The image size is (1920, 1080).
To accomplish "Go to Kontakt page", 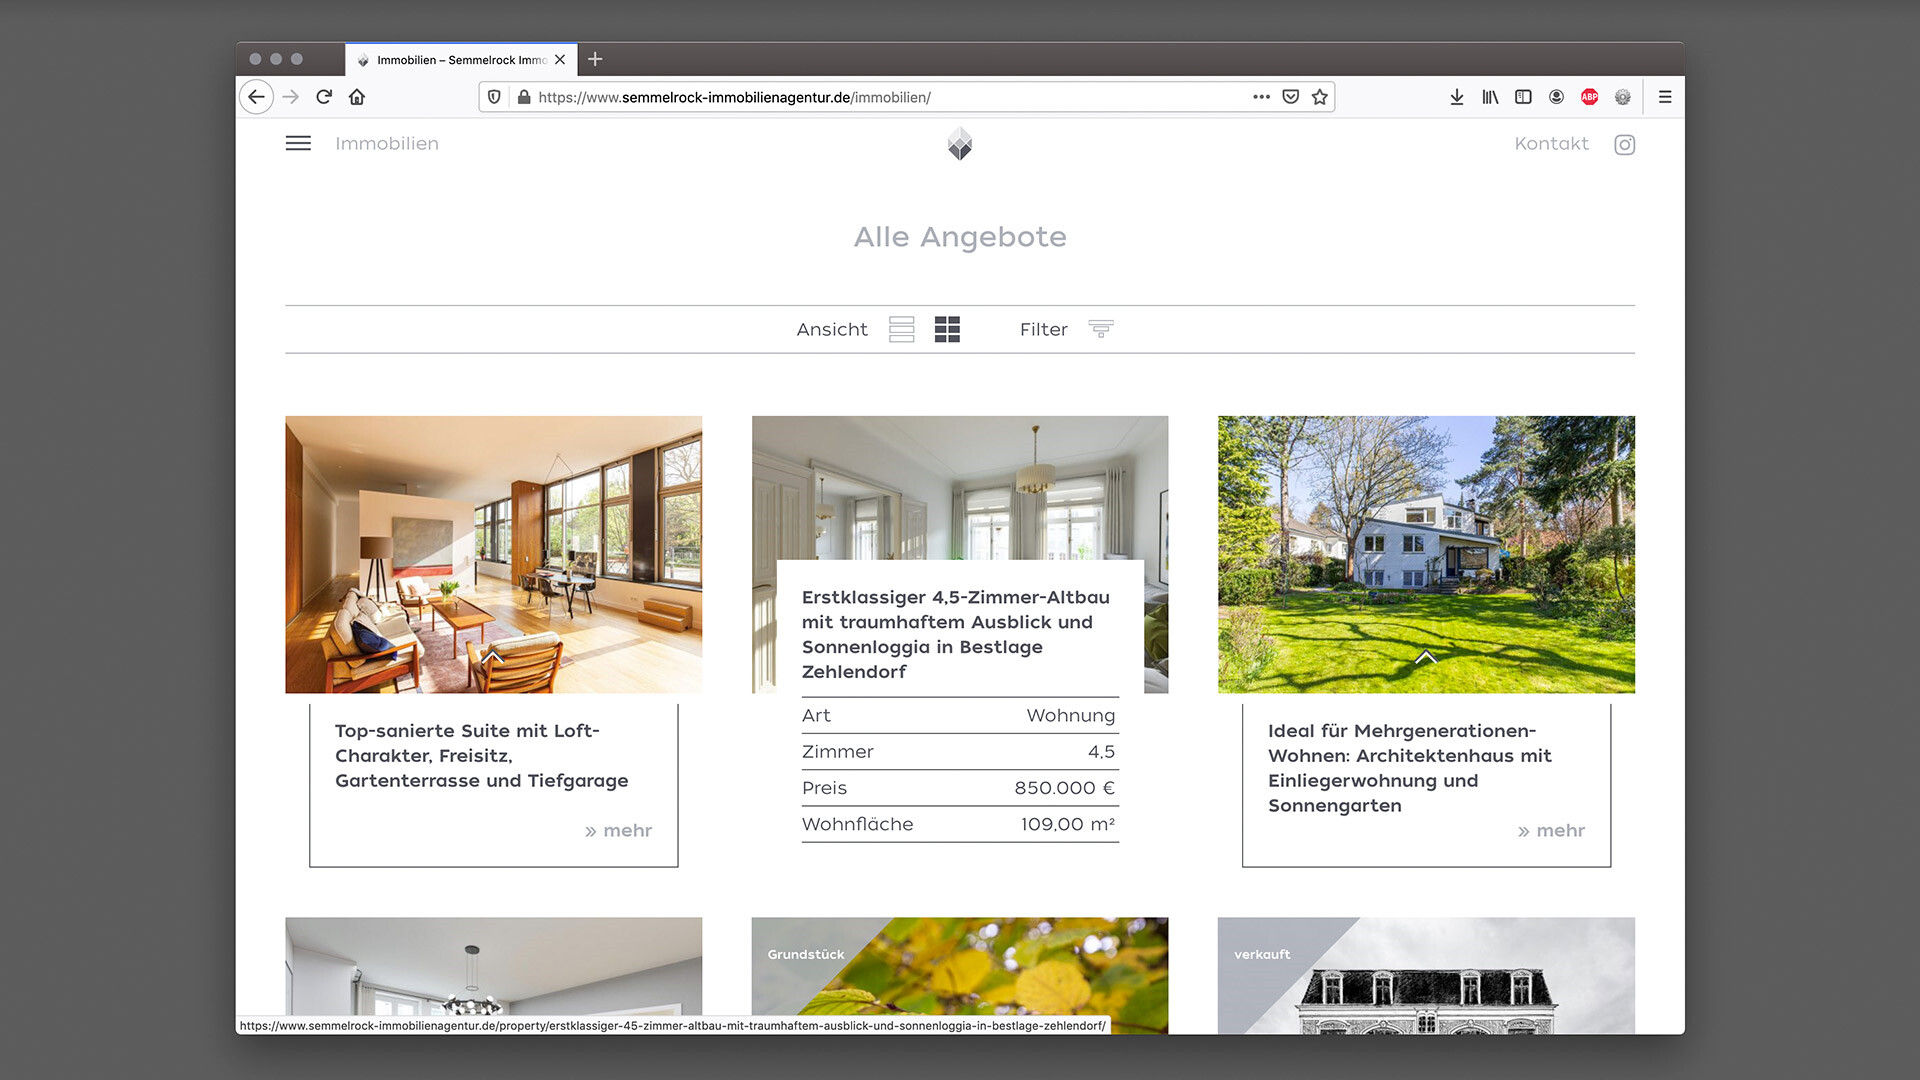I will [1551, 144].
